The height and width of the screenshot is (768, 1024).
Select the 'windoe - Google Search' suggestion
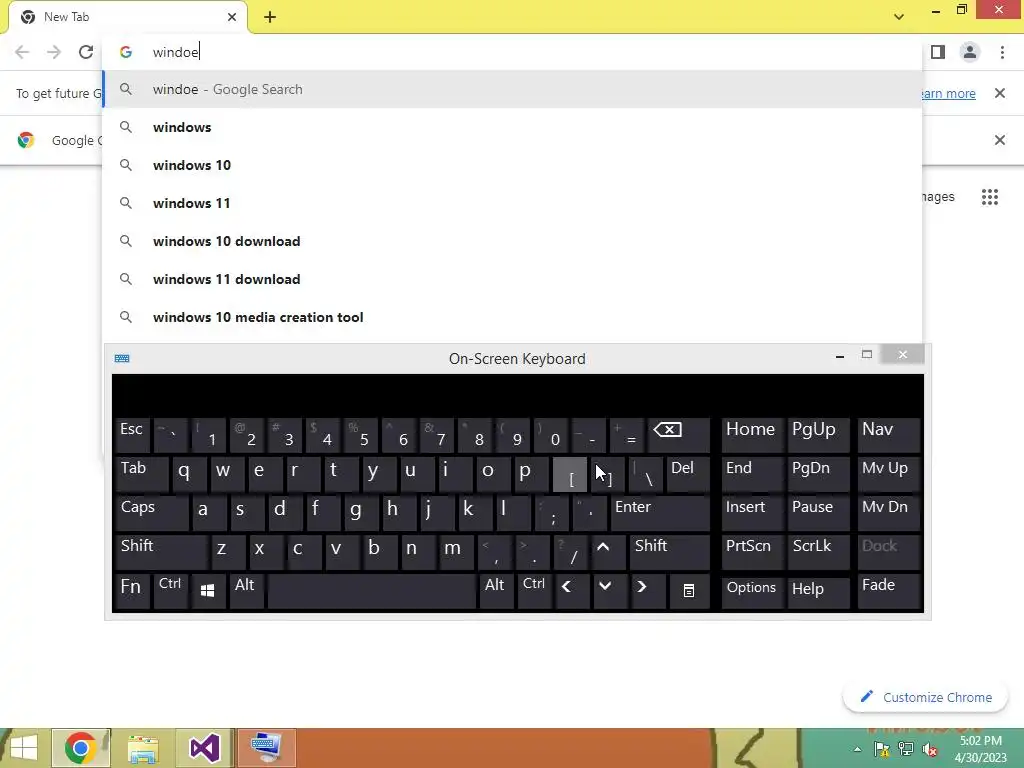(x=513, y=89)
